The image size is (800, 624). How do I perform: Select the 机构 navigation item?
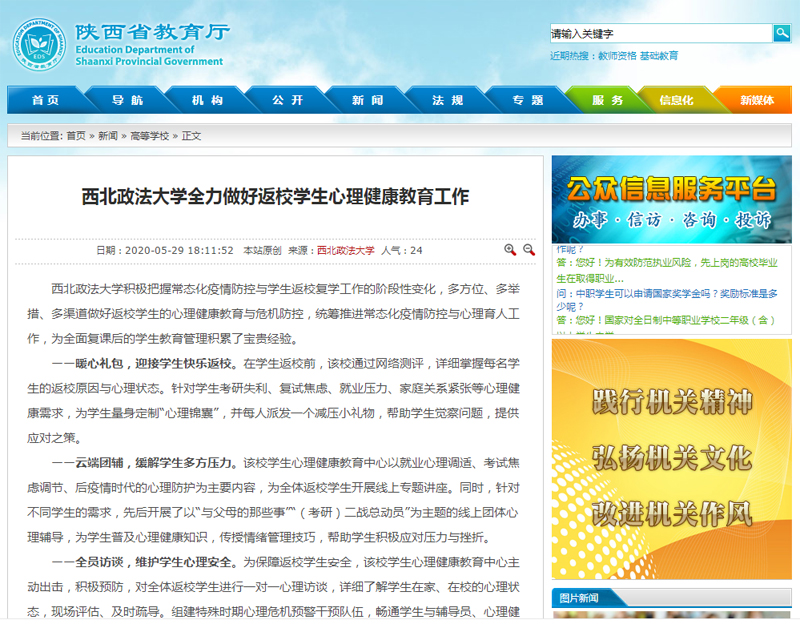point(207,100)
